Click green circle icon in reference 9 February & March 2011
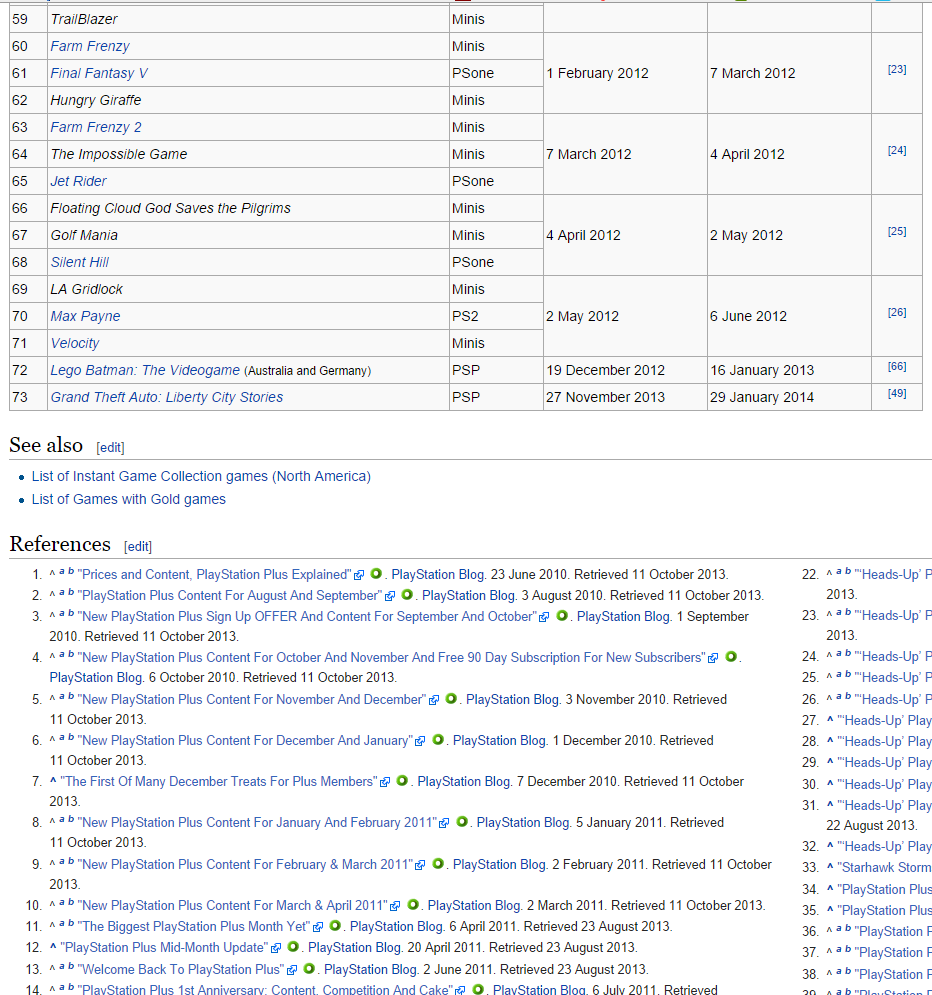Screen dimensions: 932x995 click(x=438, y=864)
